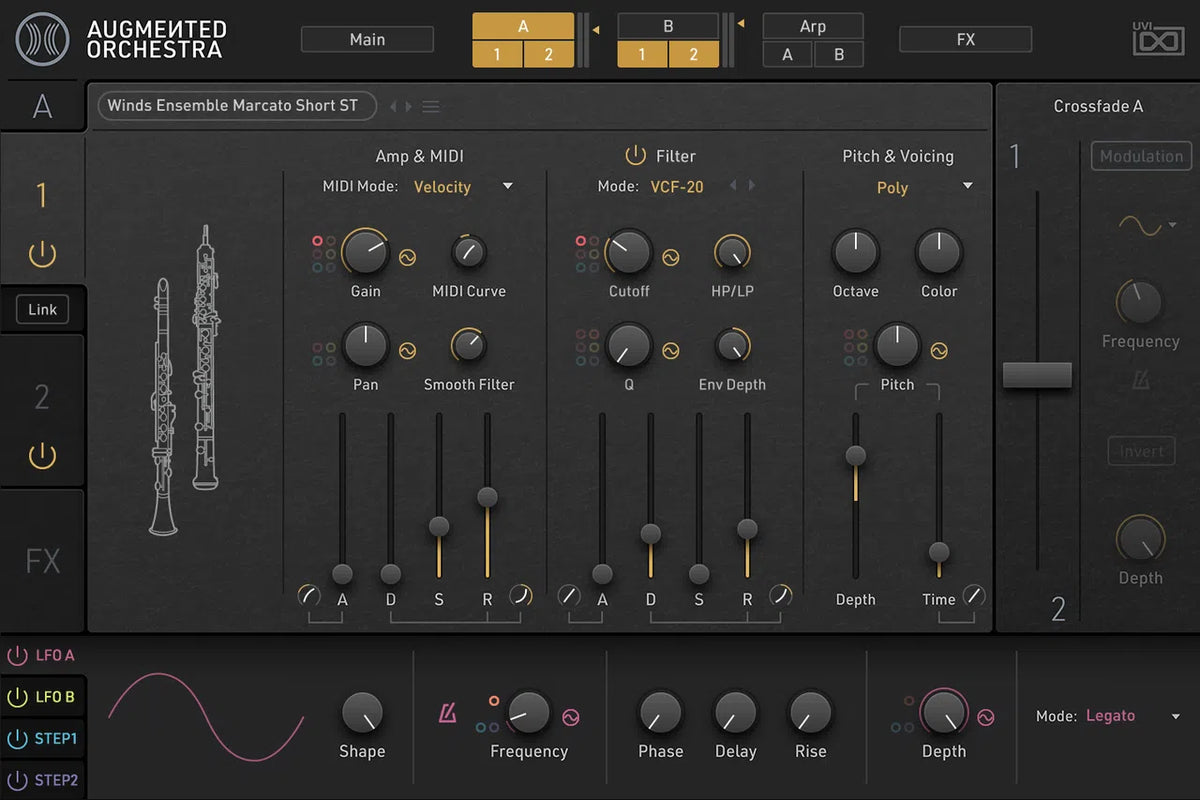1200x800 pixels.
Task: Click the preset list menu icon
Action: coord(430,107)
